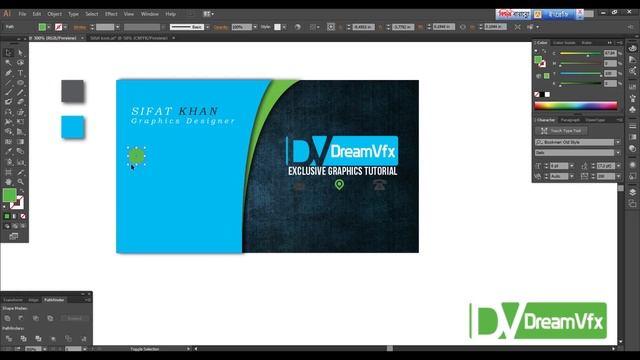Open the control bar Fill color dropdown

[x=49, y=27]
